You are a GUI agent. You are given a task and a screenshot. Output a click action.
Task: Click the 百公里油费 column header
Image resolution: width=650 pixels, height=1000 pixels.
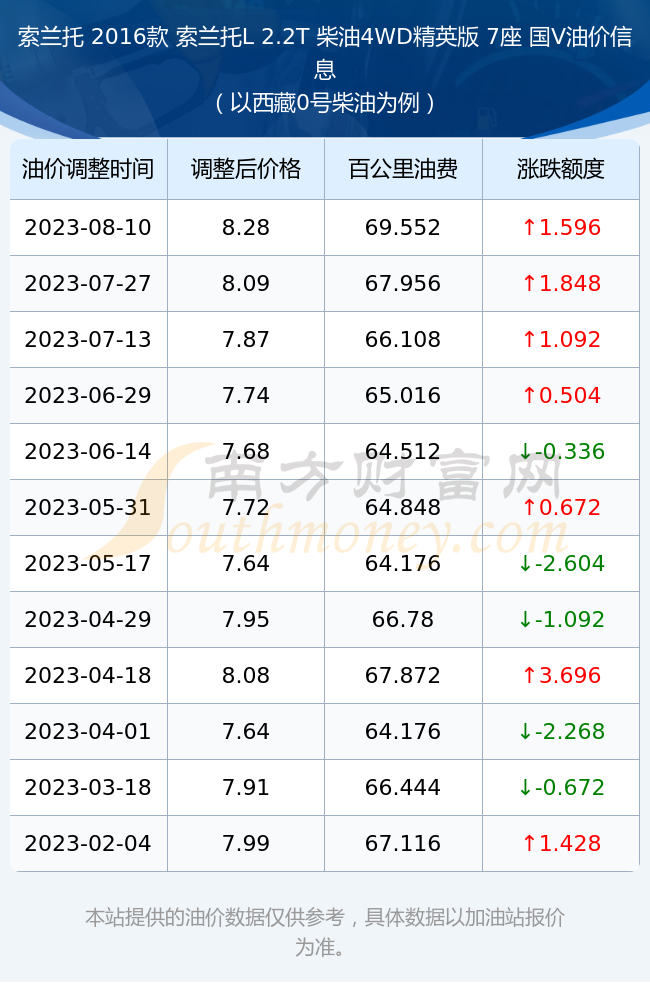coord(403,169)
